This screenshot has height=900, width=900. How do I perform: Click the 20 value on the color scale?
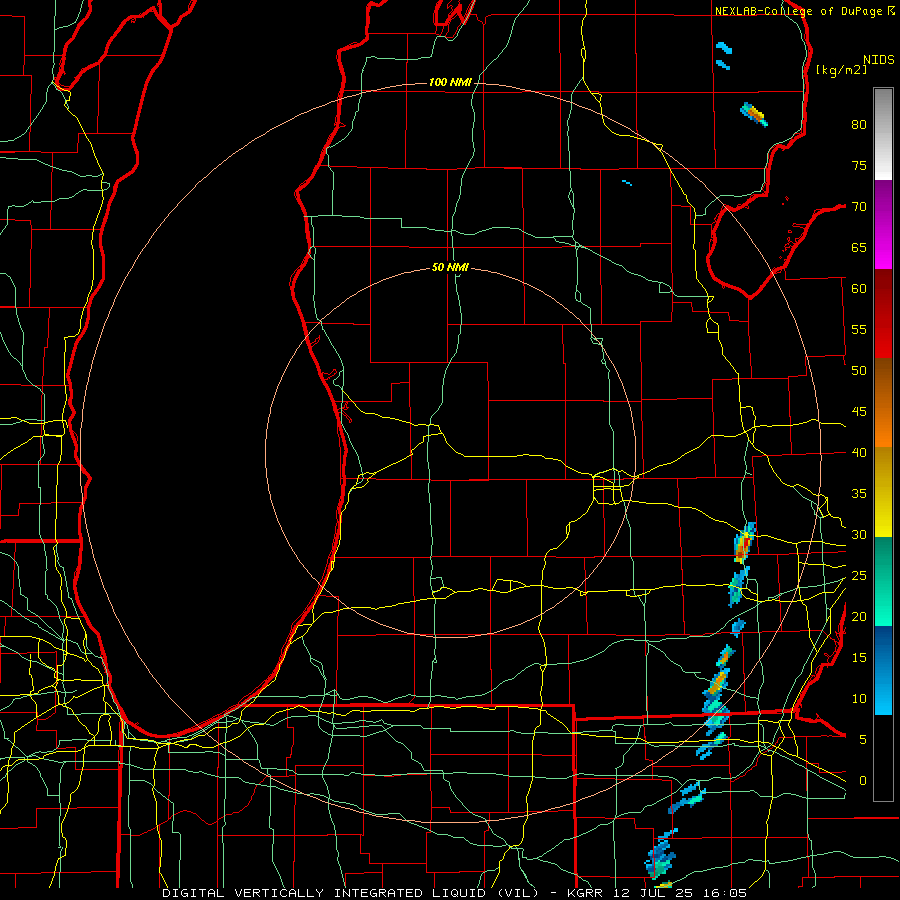pyautogui.click(x=859, y=616)
